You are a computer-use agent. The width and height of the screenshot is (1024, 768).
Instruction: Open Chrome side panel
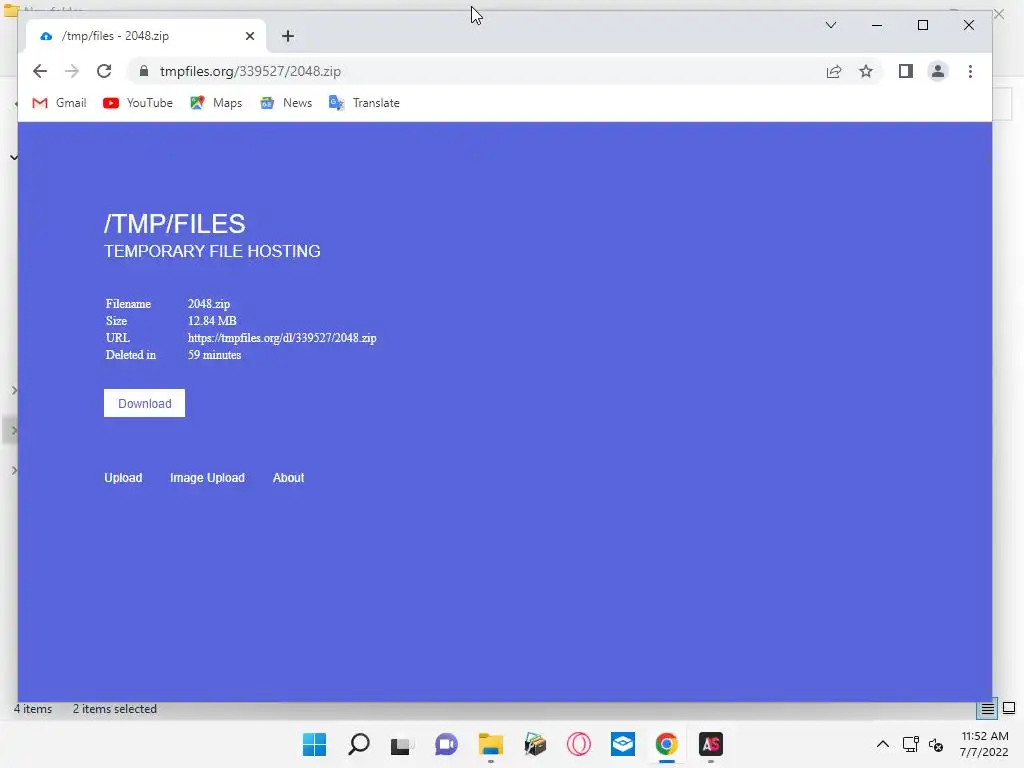click(x=906, y=71)
